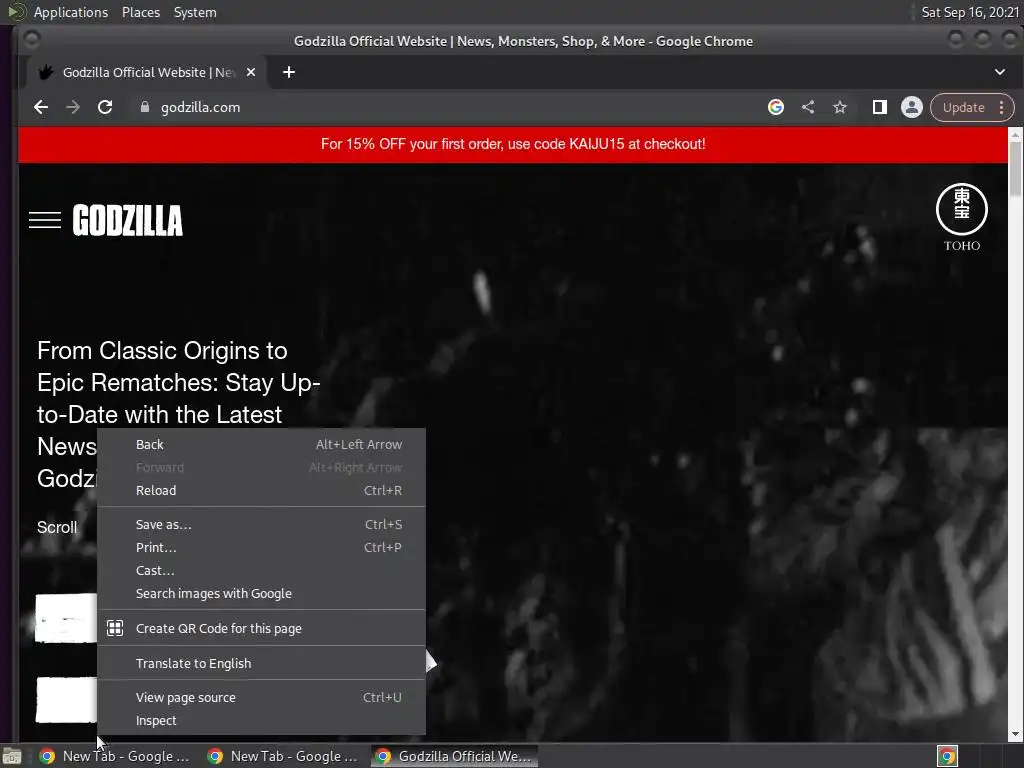Screen dimensions: 1024x768
Task: Click the clock Sat Sep 16, 20:21
Action: [970, 12]
